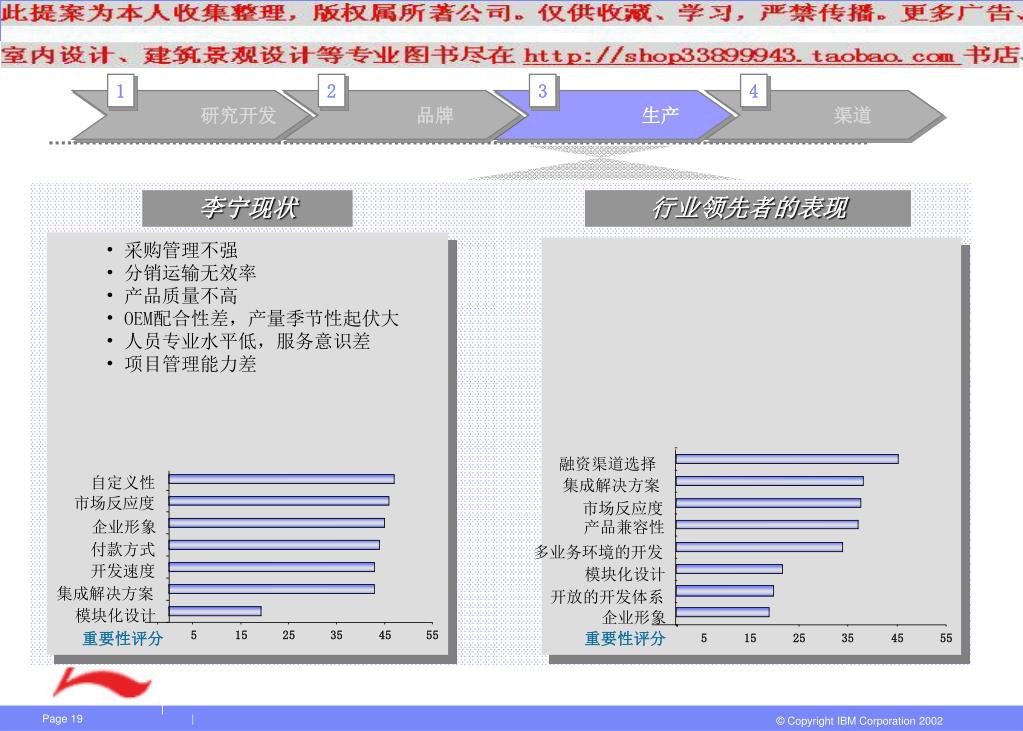The width and height of the screenshot is (1023, 731).
Task: Click the 模块化设计 bar in left chart
Action: pos(215,611)
